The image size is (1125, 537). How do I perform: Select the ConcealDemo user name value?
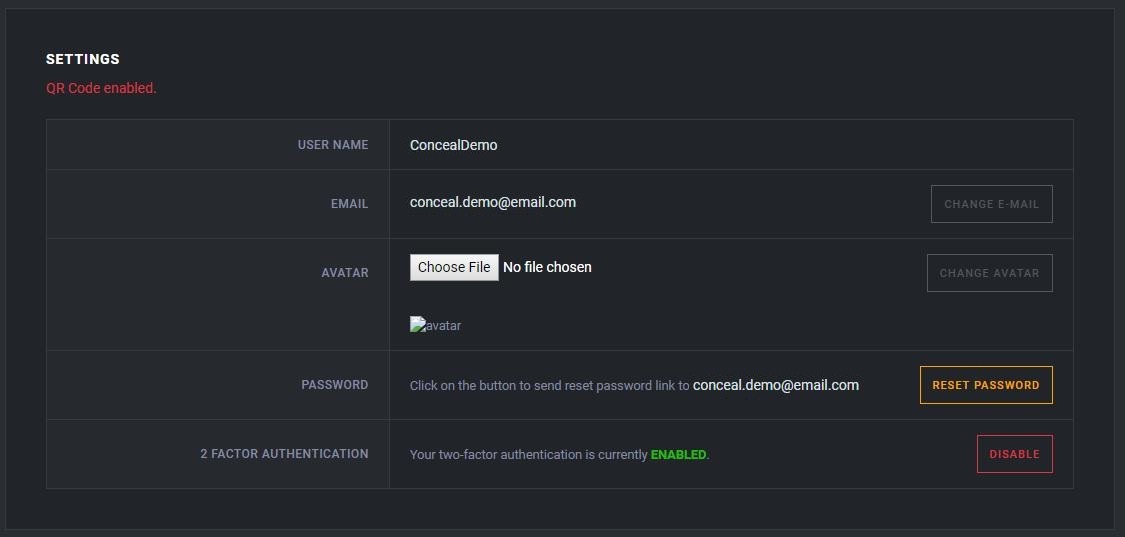coord(453,145)
